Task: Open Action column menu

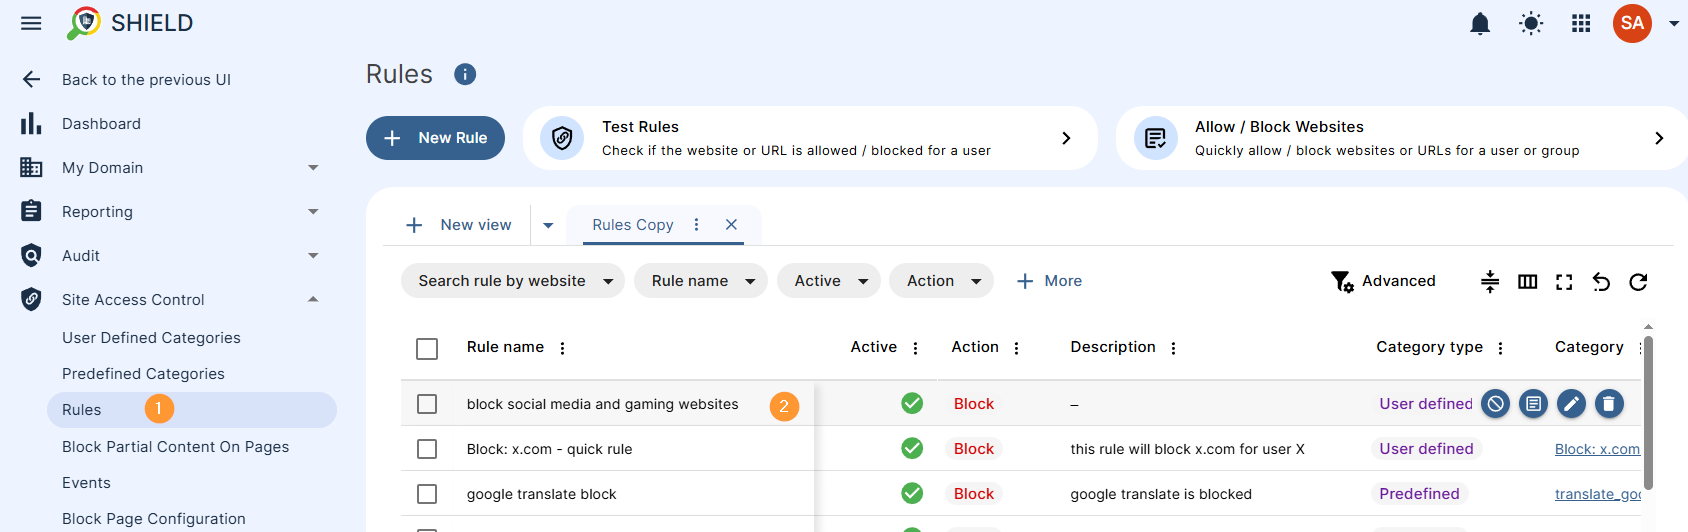Action: [x=1016, y=348]
